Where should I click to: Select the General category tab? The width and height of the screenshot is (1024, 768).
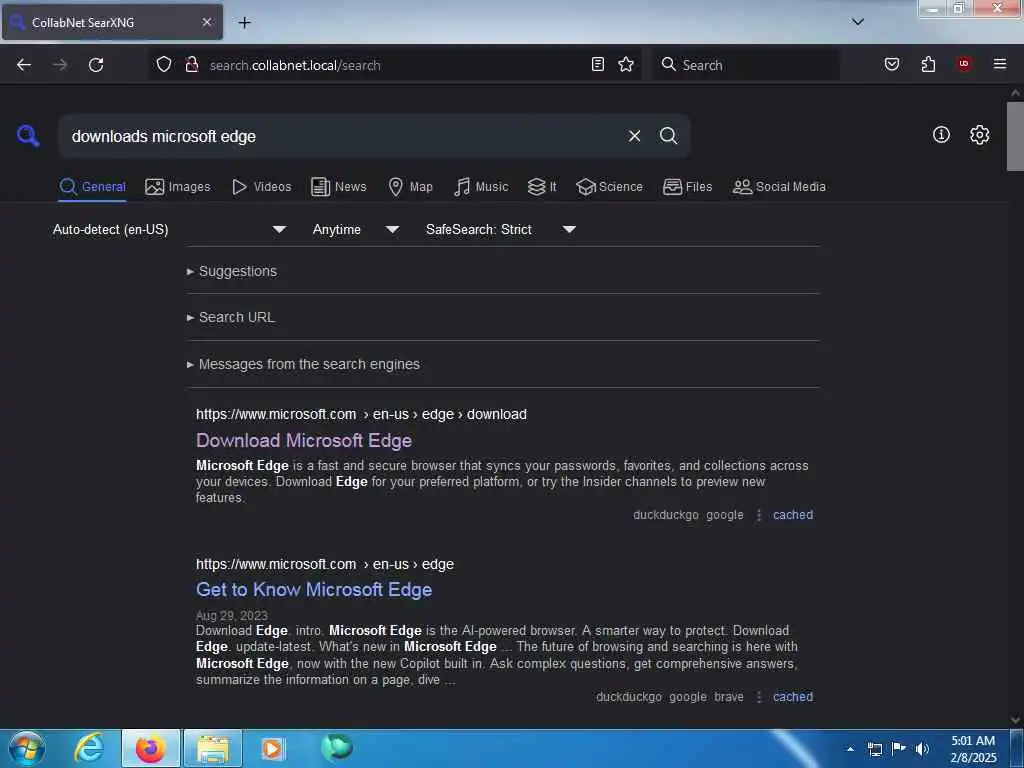point(92,187)
